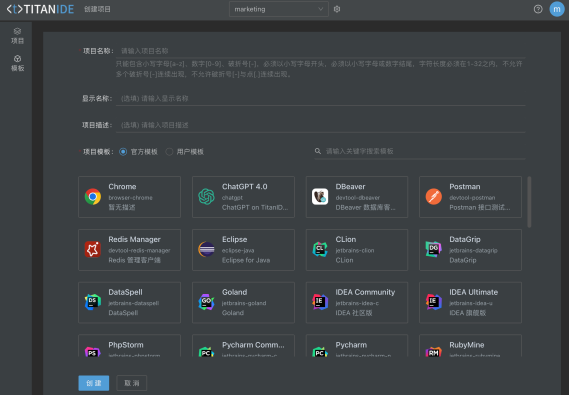This screenshot has height=395, width=570.
Task: Open settings gear next to marketing dropdown
Action: (337, 9)
